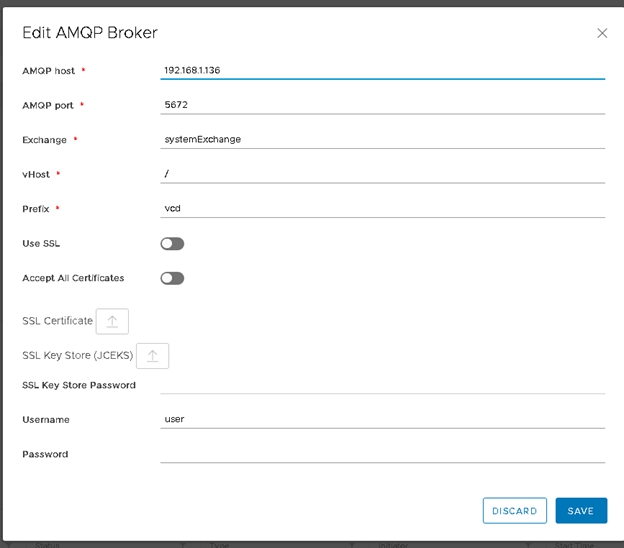Click the Exchange label
The width and height of the screenshot is (624, 548).
click(x=45, y=140)
